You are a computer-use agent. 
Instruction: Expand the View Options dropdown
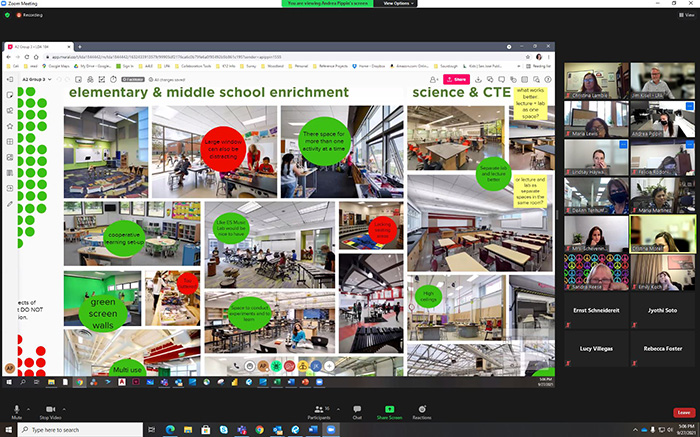coord(399,3)
